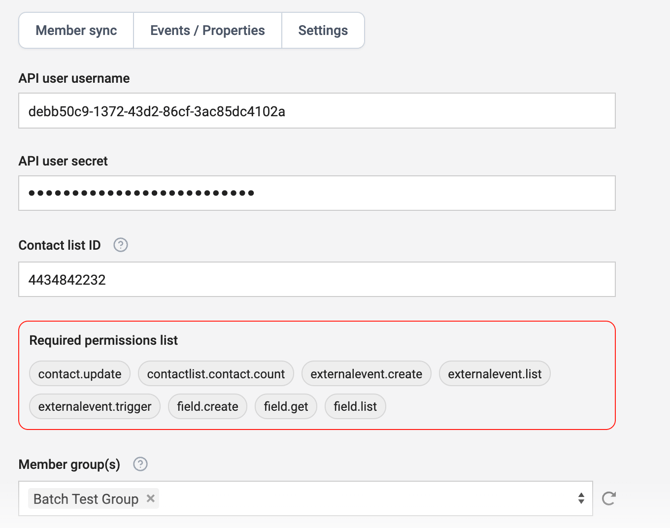
Task: Click the externalevent.list permission chip
Action: (x=495, y=374)
